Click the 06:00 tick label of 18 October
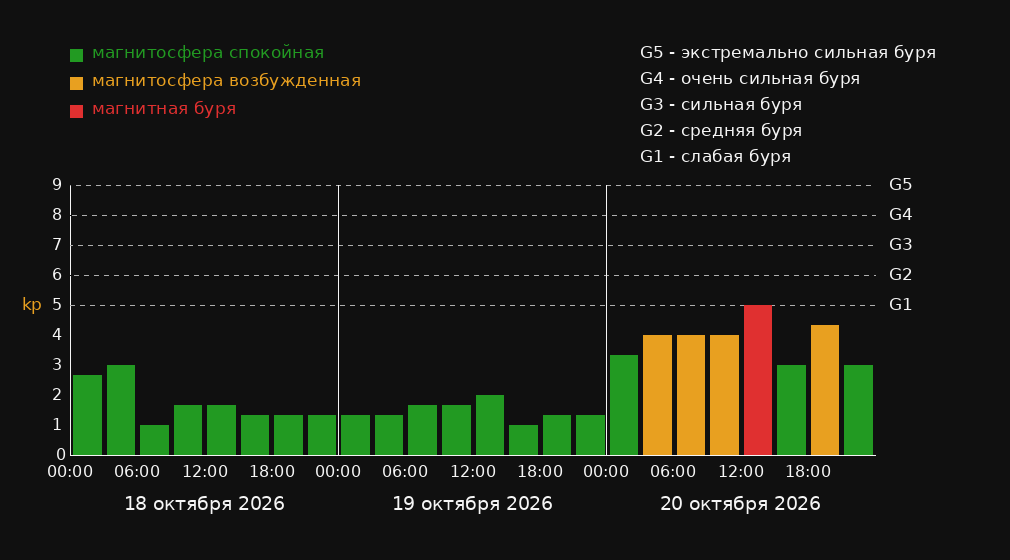Screen dimensions: 1010x560 point(137,472)
